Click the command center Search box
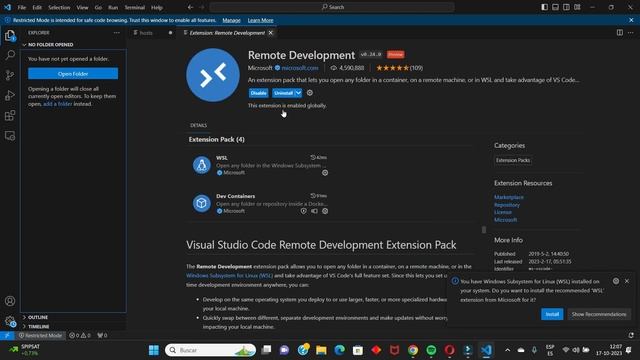The image size is (640, 360). [332, 7]
